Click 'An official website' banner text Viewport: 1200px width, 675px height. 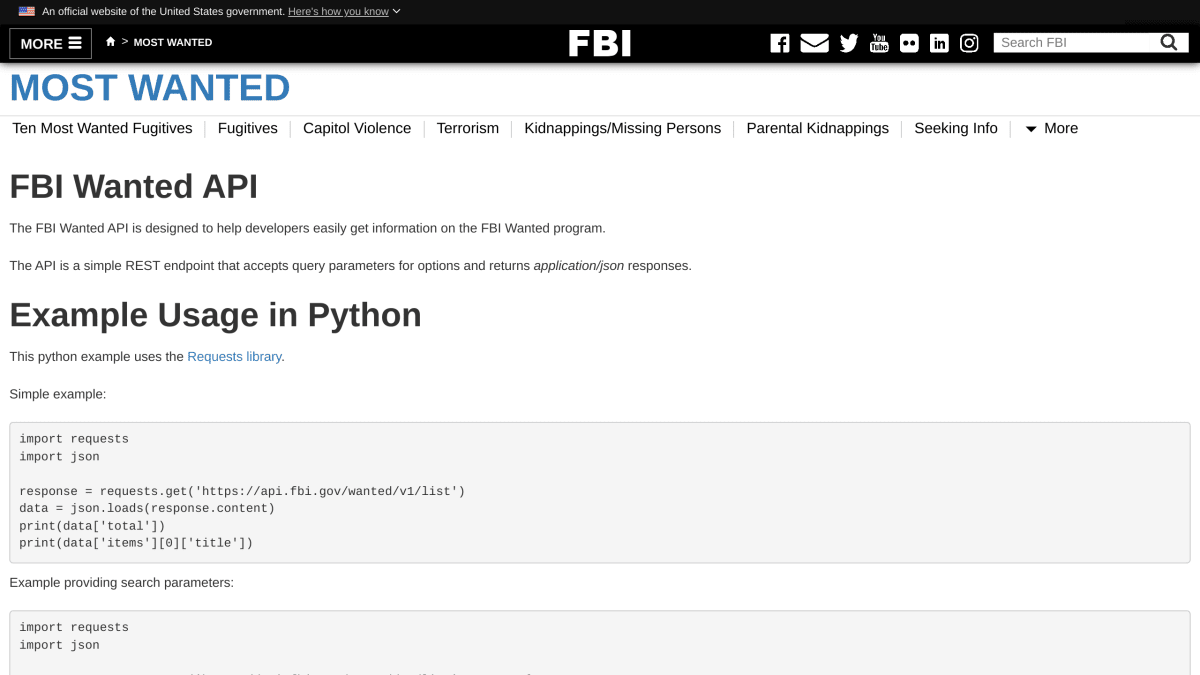163,11
